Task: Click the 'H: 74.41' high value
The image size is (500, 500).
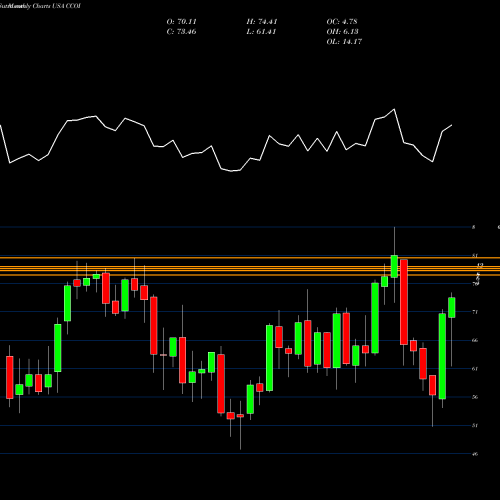Action: pos(262,22)
